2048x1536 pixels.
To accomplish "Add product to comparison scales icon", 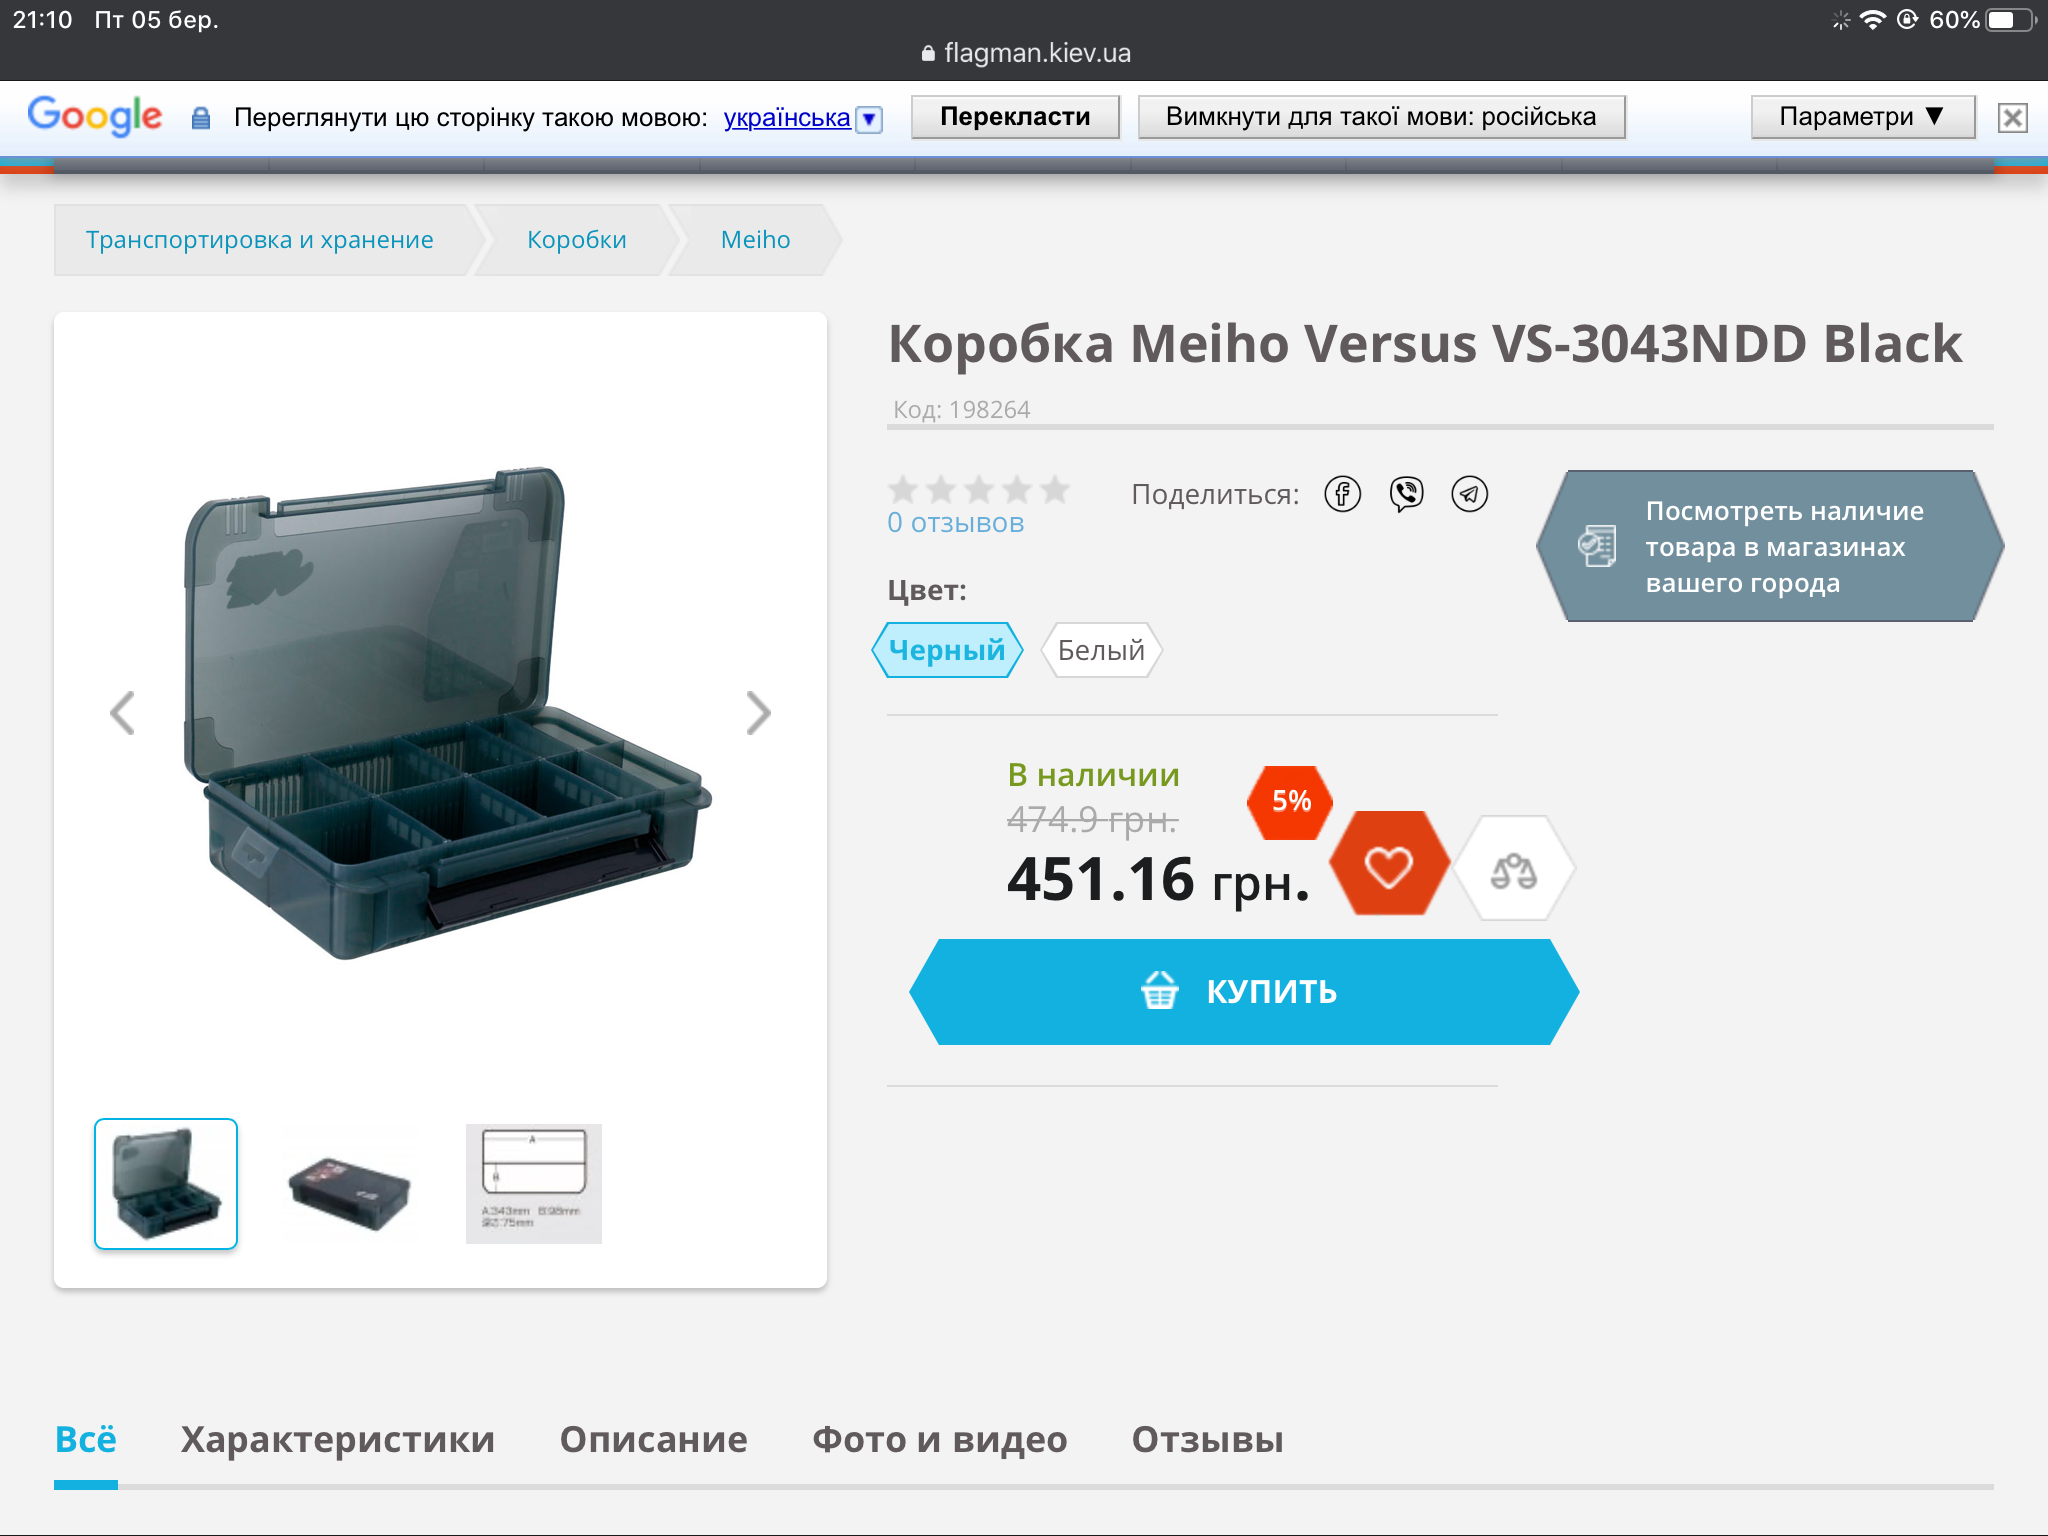I will 1513,870.
